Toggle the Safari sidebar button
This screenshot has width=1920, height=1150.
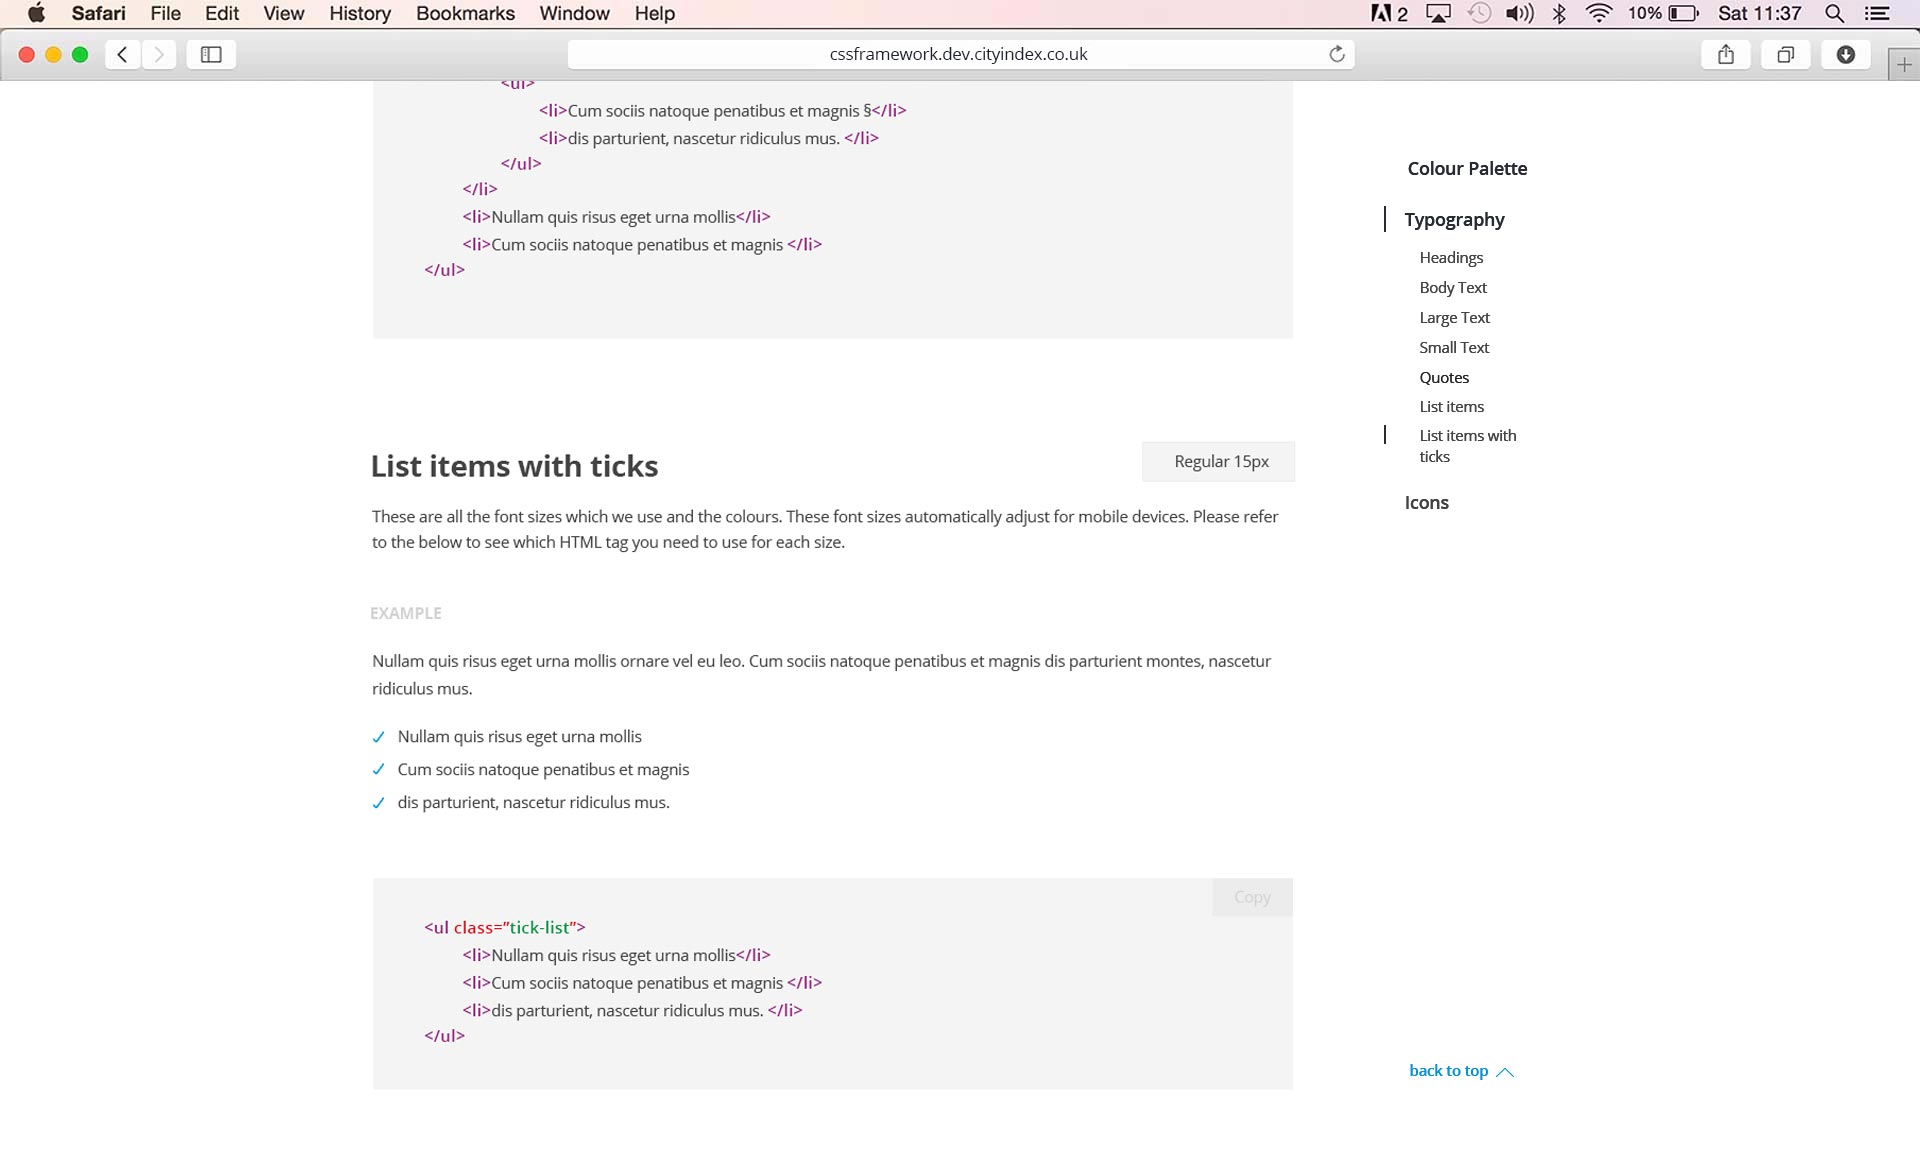tap(211, 54)
